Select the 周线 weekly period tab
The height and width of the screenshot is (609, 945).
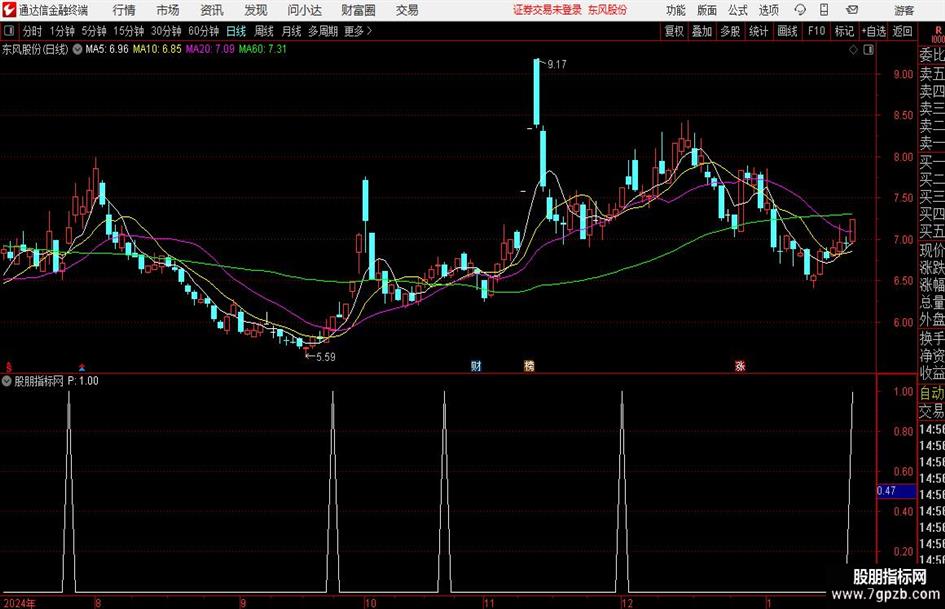point(264,31)
